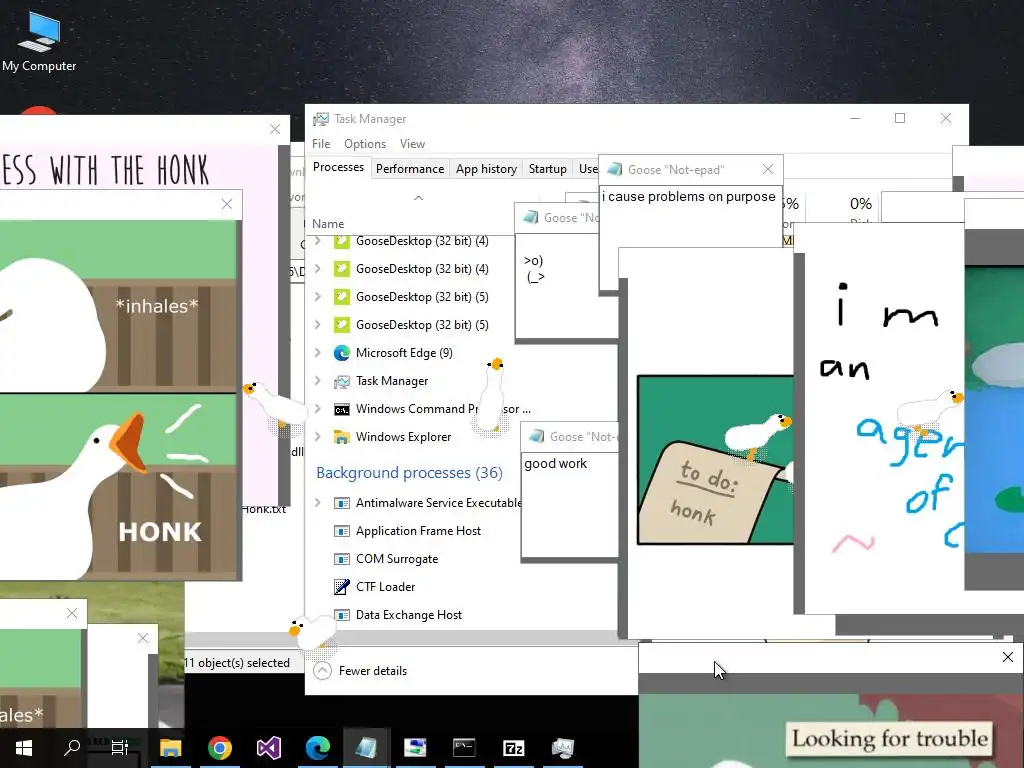Click in the 'good work' notepad text area
This screenshot has width=1024, height=768.
tap(569, 506)
